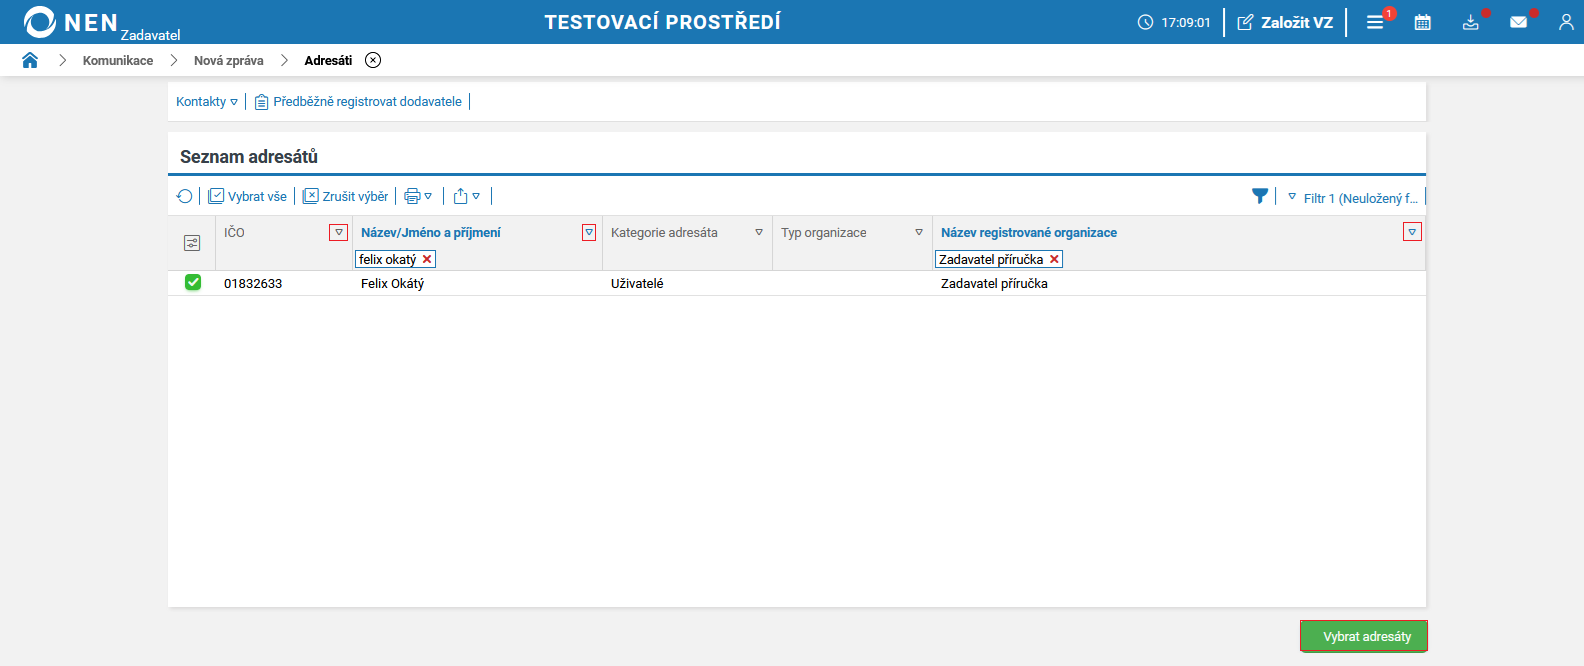Viewport: 1584px width, 666px height.
Task: Open the IČO column filter dropdown
Action: point(339,232)
